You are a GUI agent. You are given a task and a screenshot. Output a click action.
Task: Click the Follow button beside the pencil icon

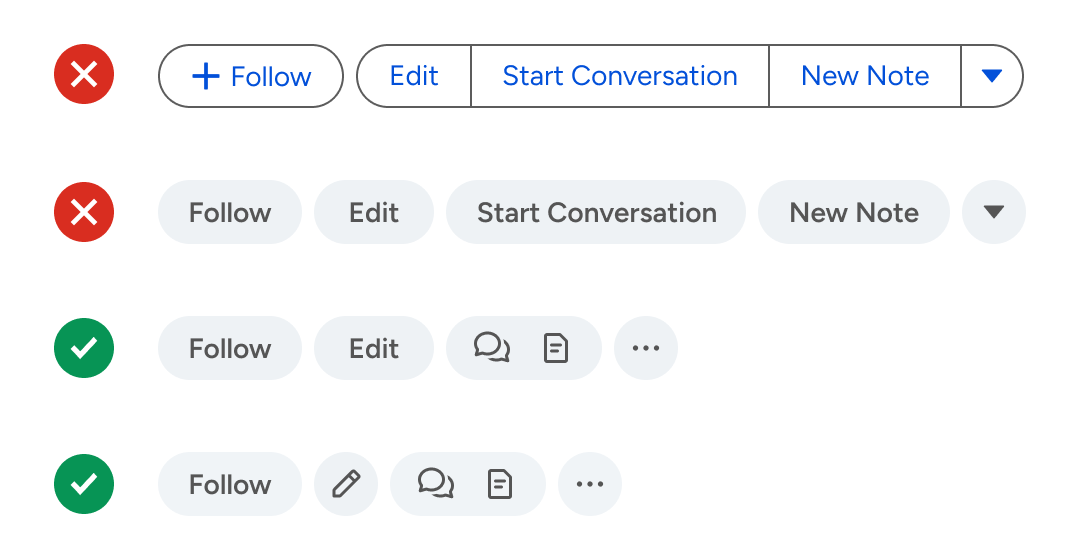point(230,484)
